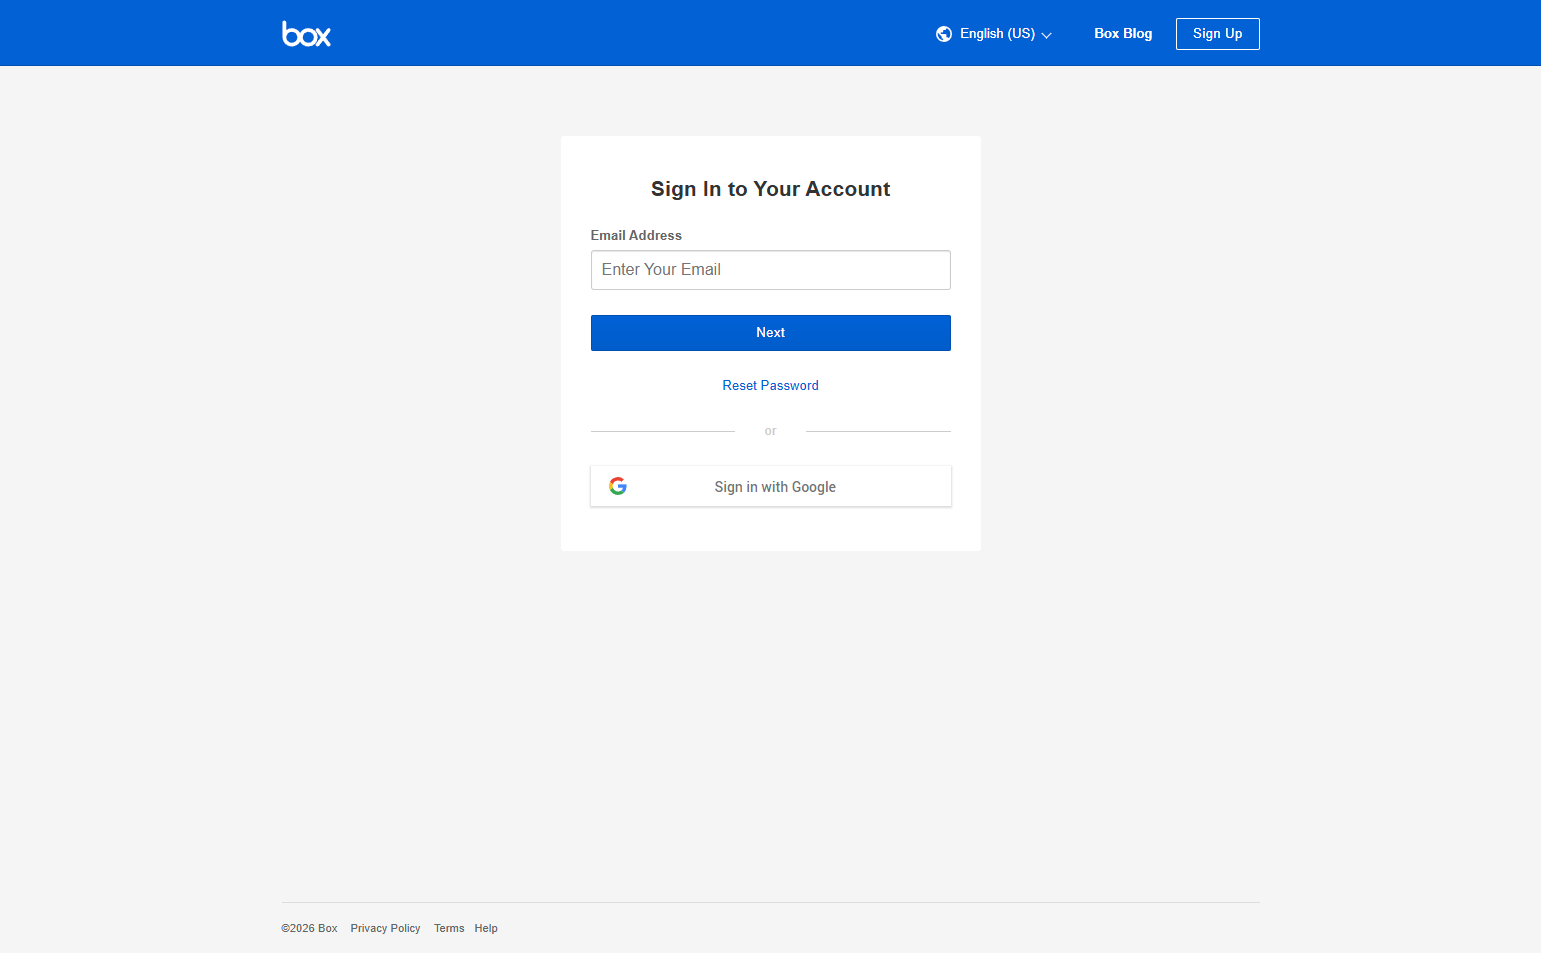The height and width of the screenshot is (953, 1541).
Task: Click the Box logo in header
Action: pyautogui.click(x=306, y=34)
